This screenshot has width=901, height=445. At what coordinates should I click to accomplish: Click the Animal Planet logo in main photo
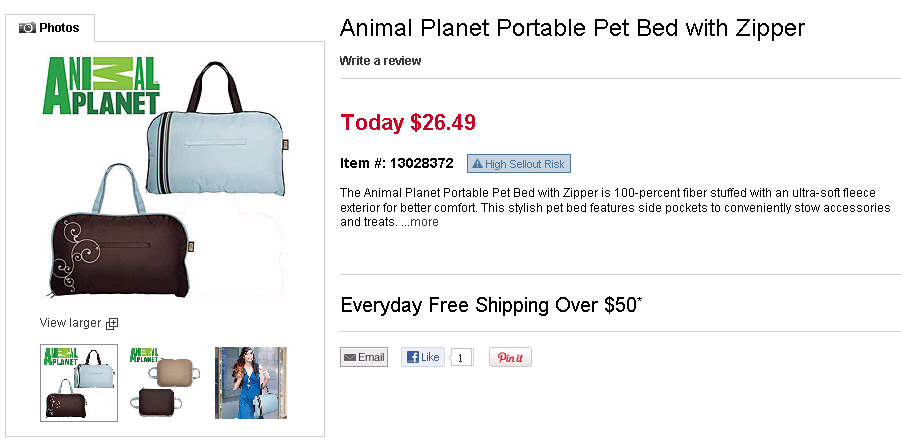101,88
